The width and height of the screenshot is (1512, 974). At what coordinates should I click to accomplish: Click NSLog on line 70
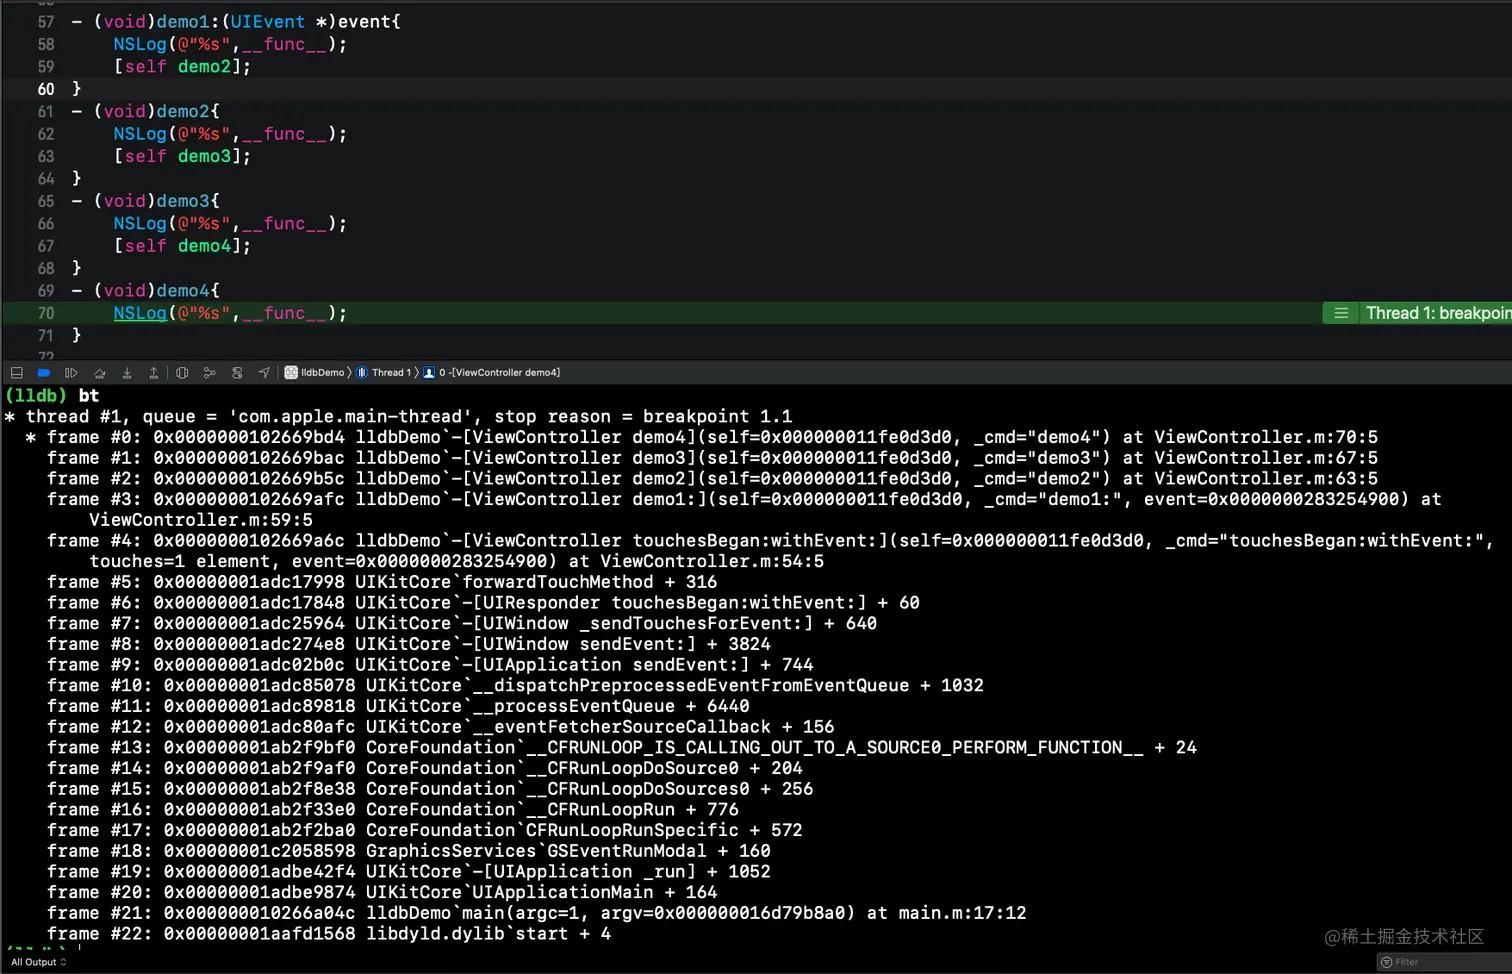coord(140,313)
